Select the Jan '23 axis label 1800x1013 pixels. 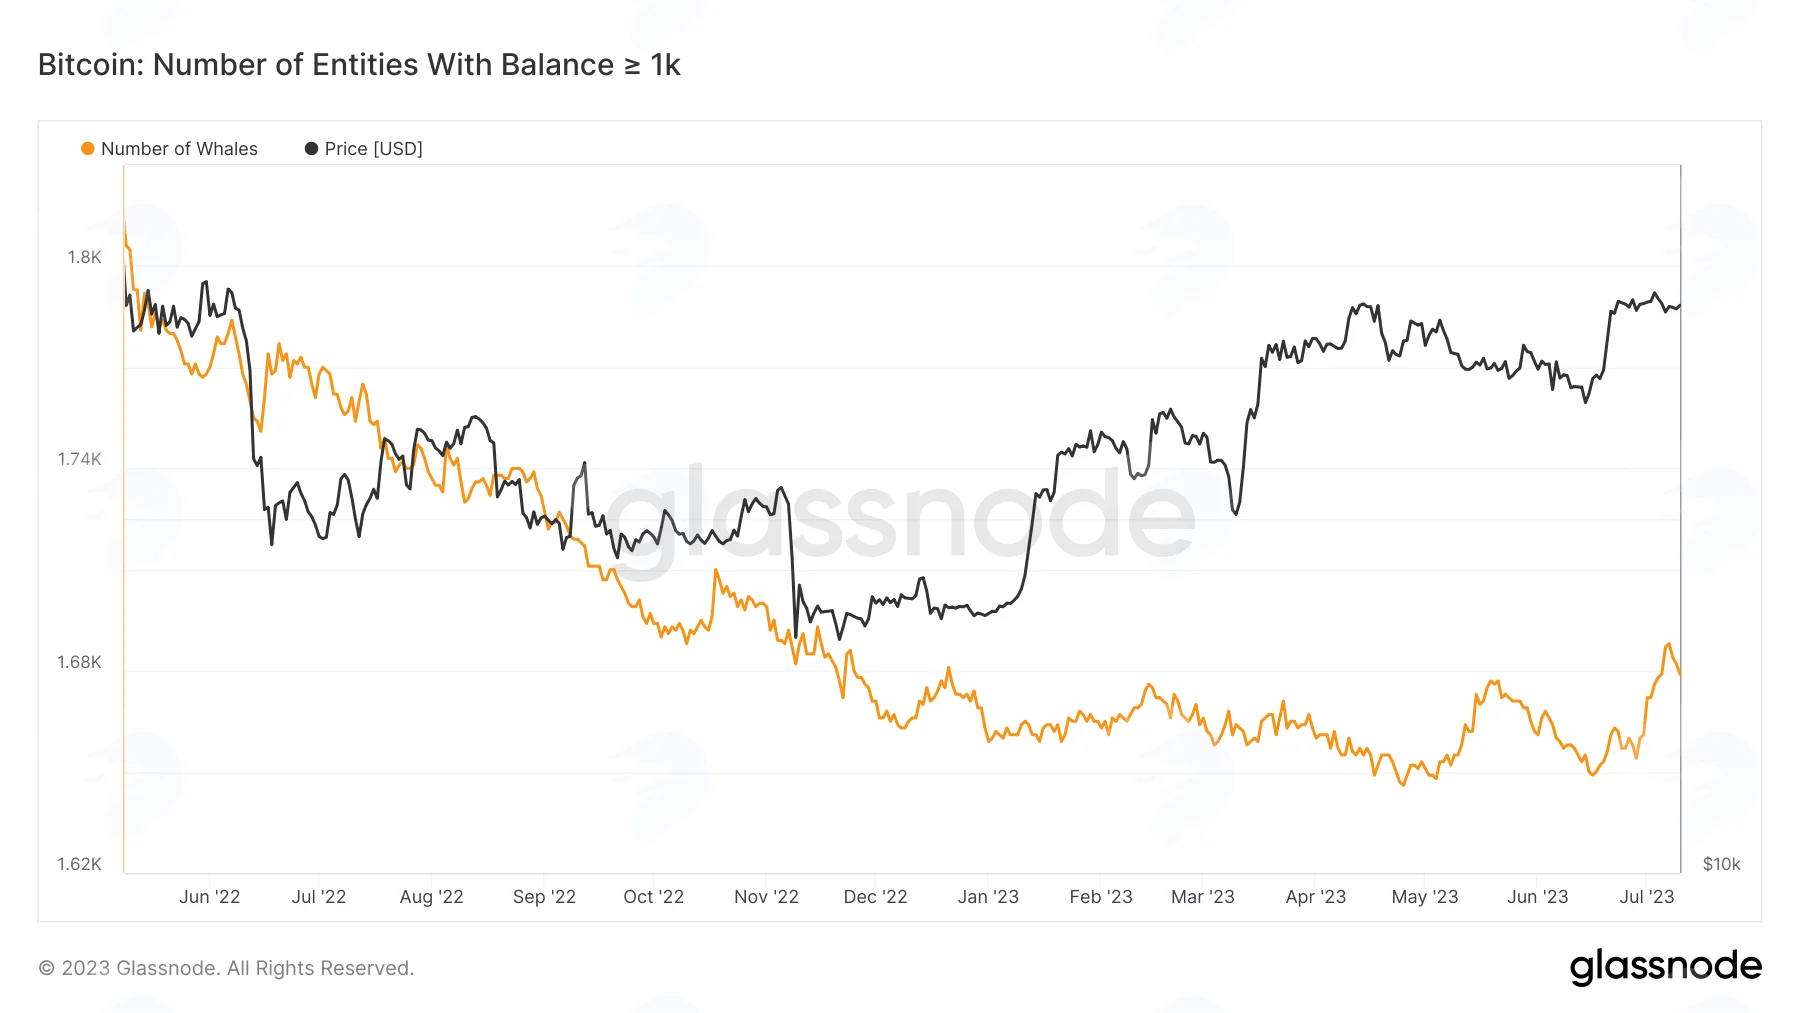[988, 897]
